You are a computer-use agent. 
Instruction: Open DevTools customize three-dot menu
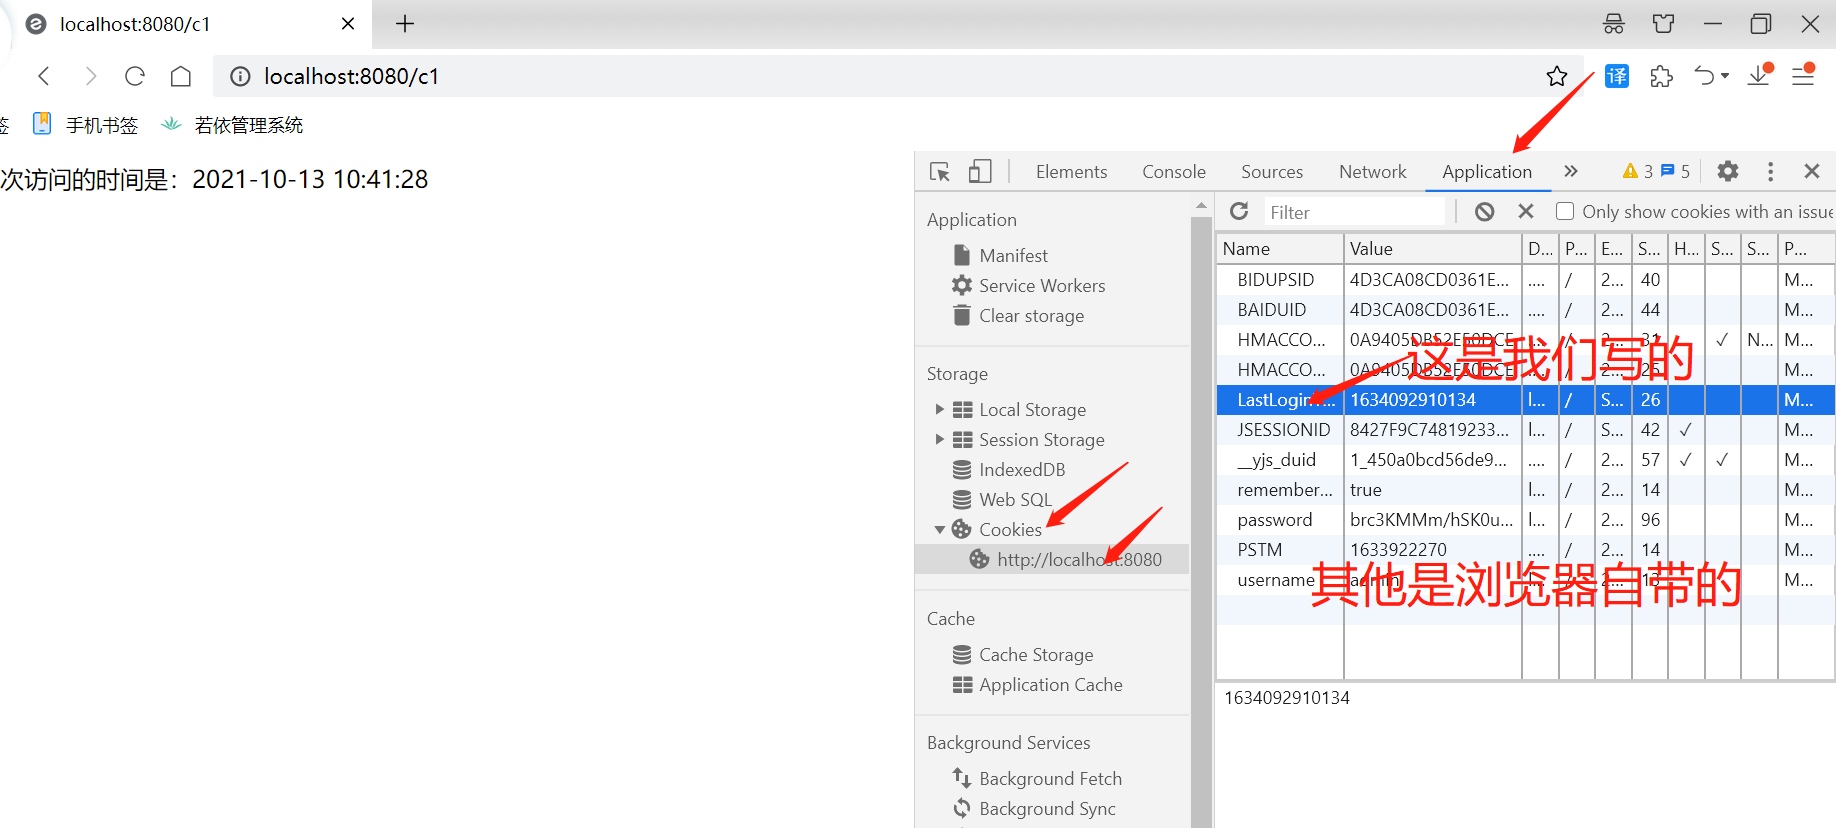(x=1770, y=171)
